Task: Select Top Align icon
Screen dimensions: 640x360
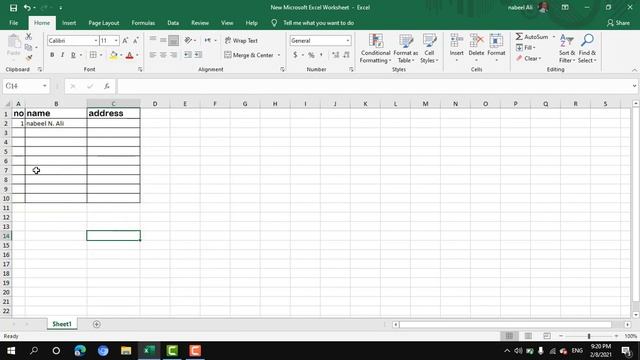Action: 153,40
